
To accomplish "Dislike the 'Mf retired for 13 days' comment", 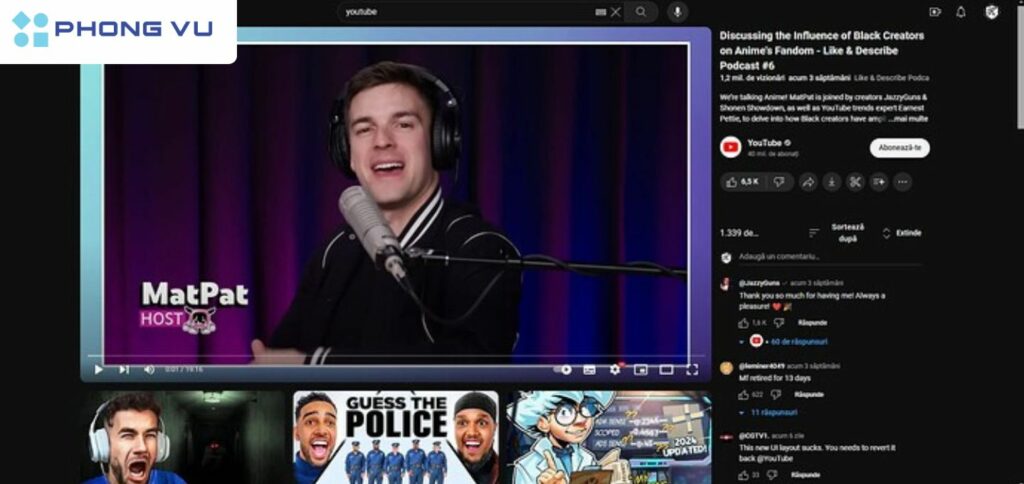I will point(775,395).
